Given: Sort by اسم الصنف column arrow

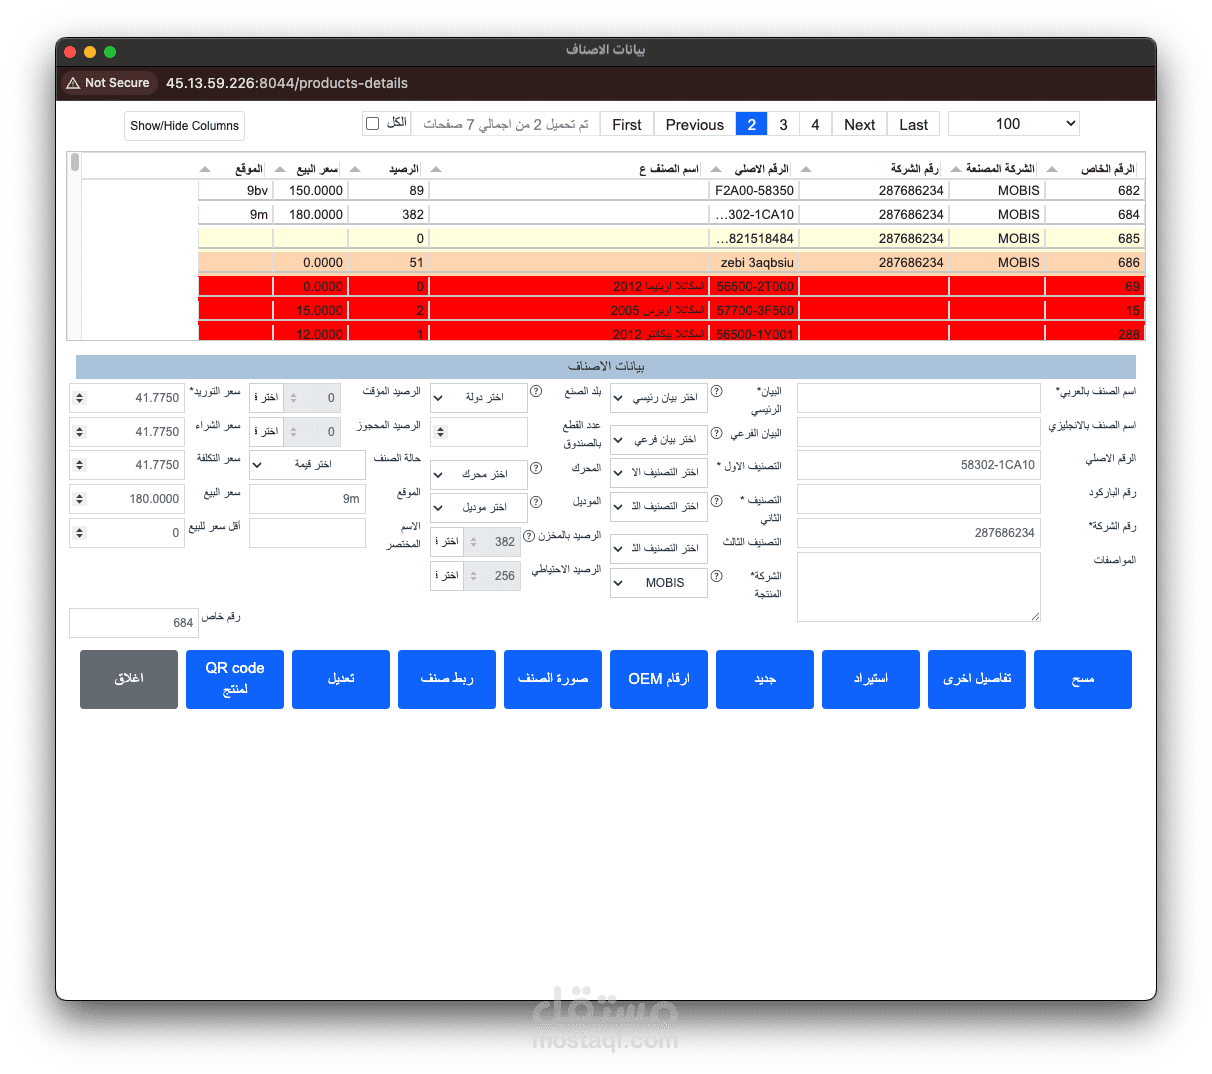Looking at the screenshot, I should tap(435, 169).
